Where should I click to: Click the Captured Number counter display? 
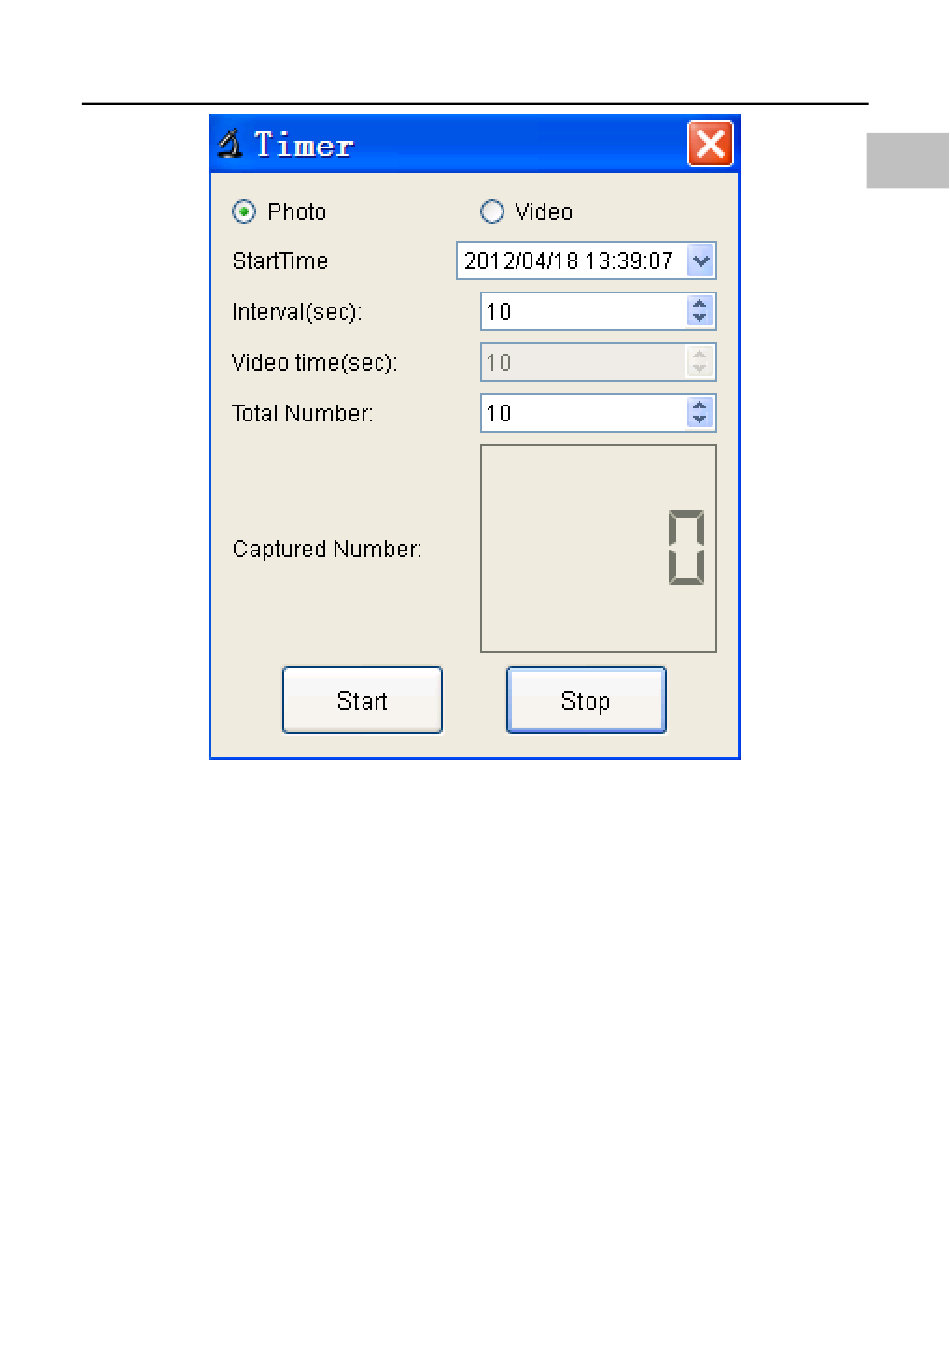coord(598,548)
